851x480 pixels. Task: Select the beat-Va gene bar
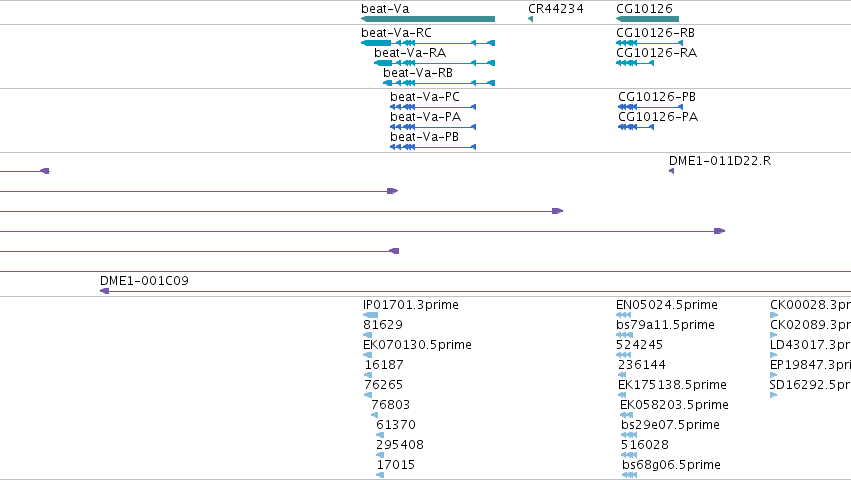[428, 19]
